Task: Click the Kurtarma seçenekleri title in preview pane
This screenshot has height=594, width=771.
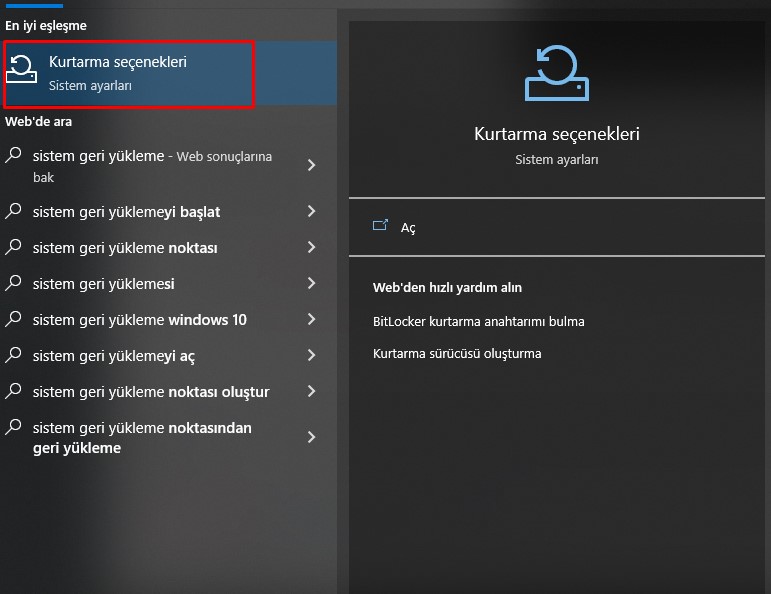Action: tap(557, 134)
